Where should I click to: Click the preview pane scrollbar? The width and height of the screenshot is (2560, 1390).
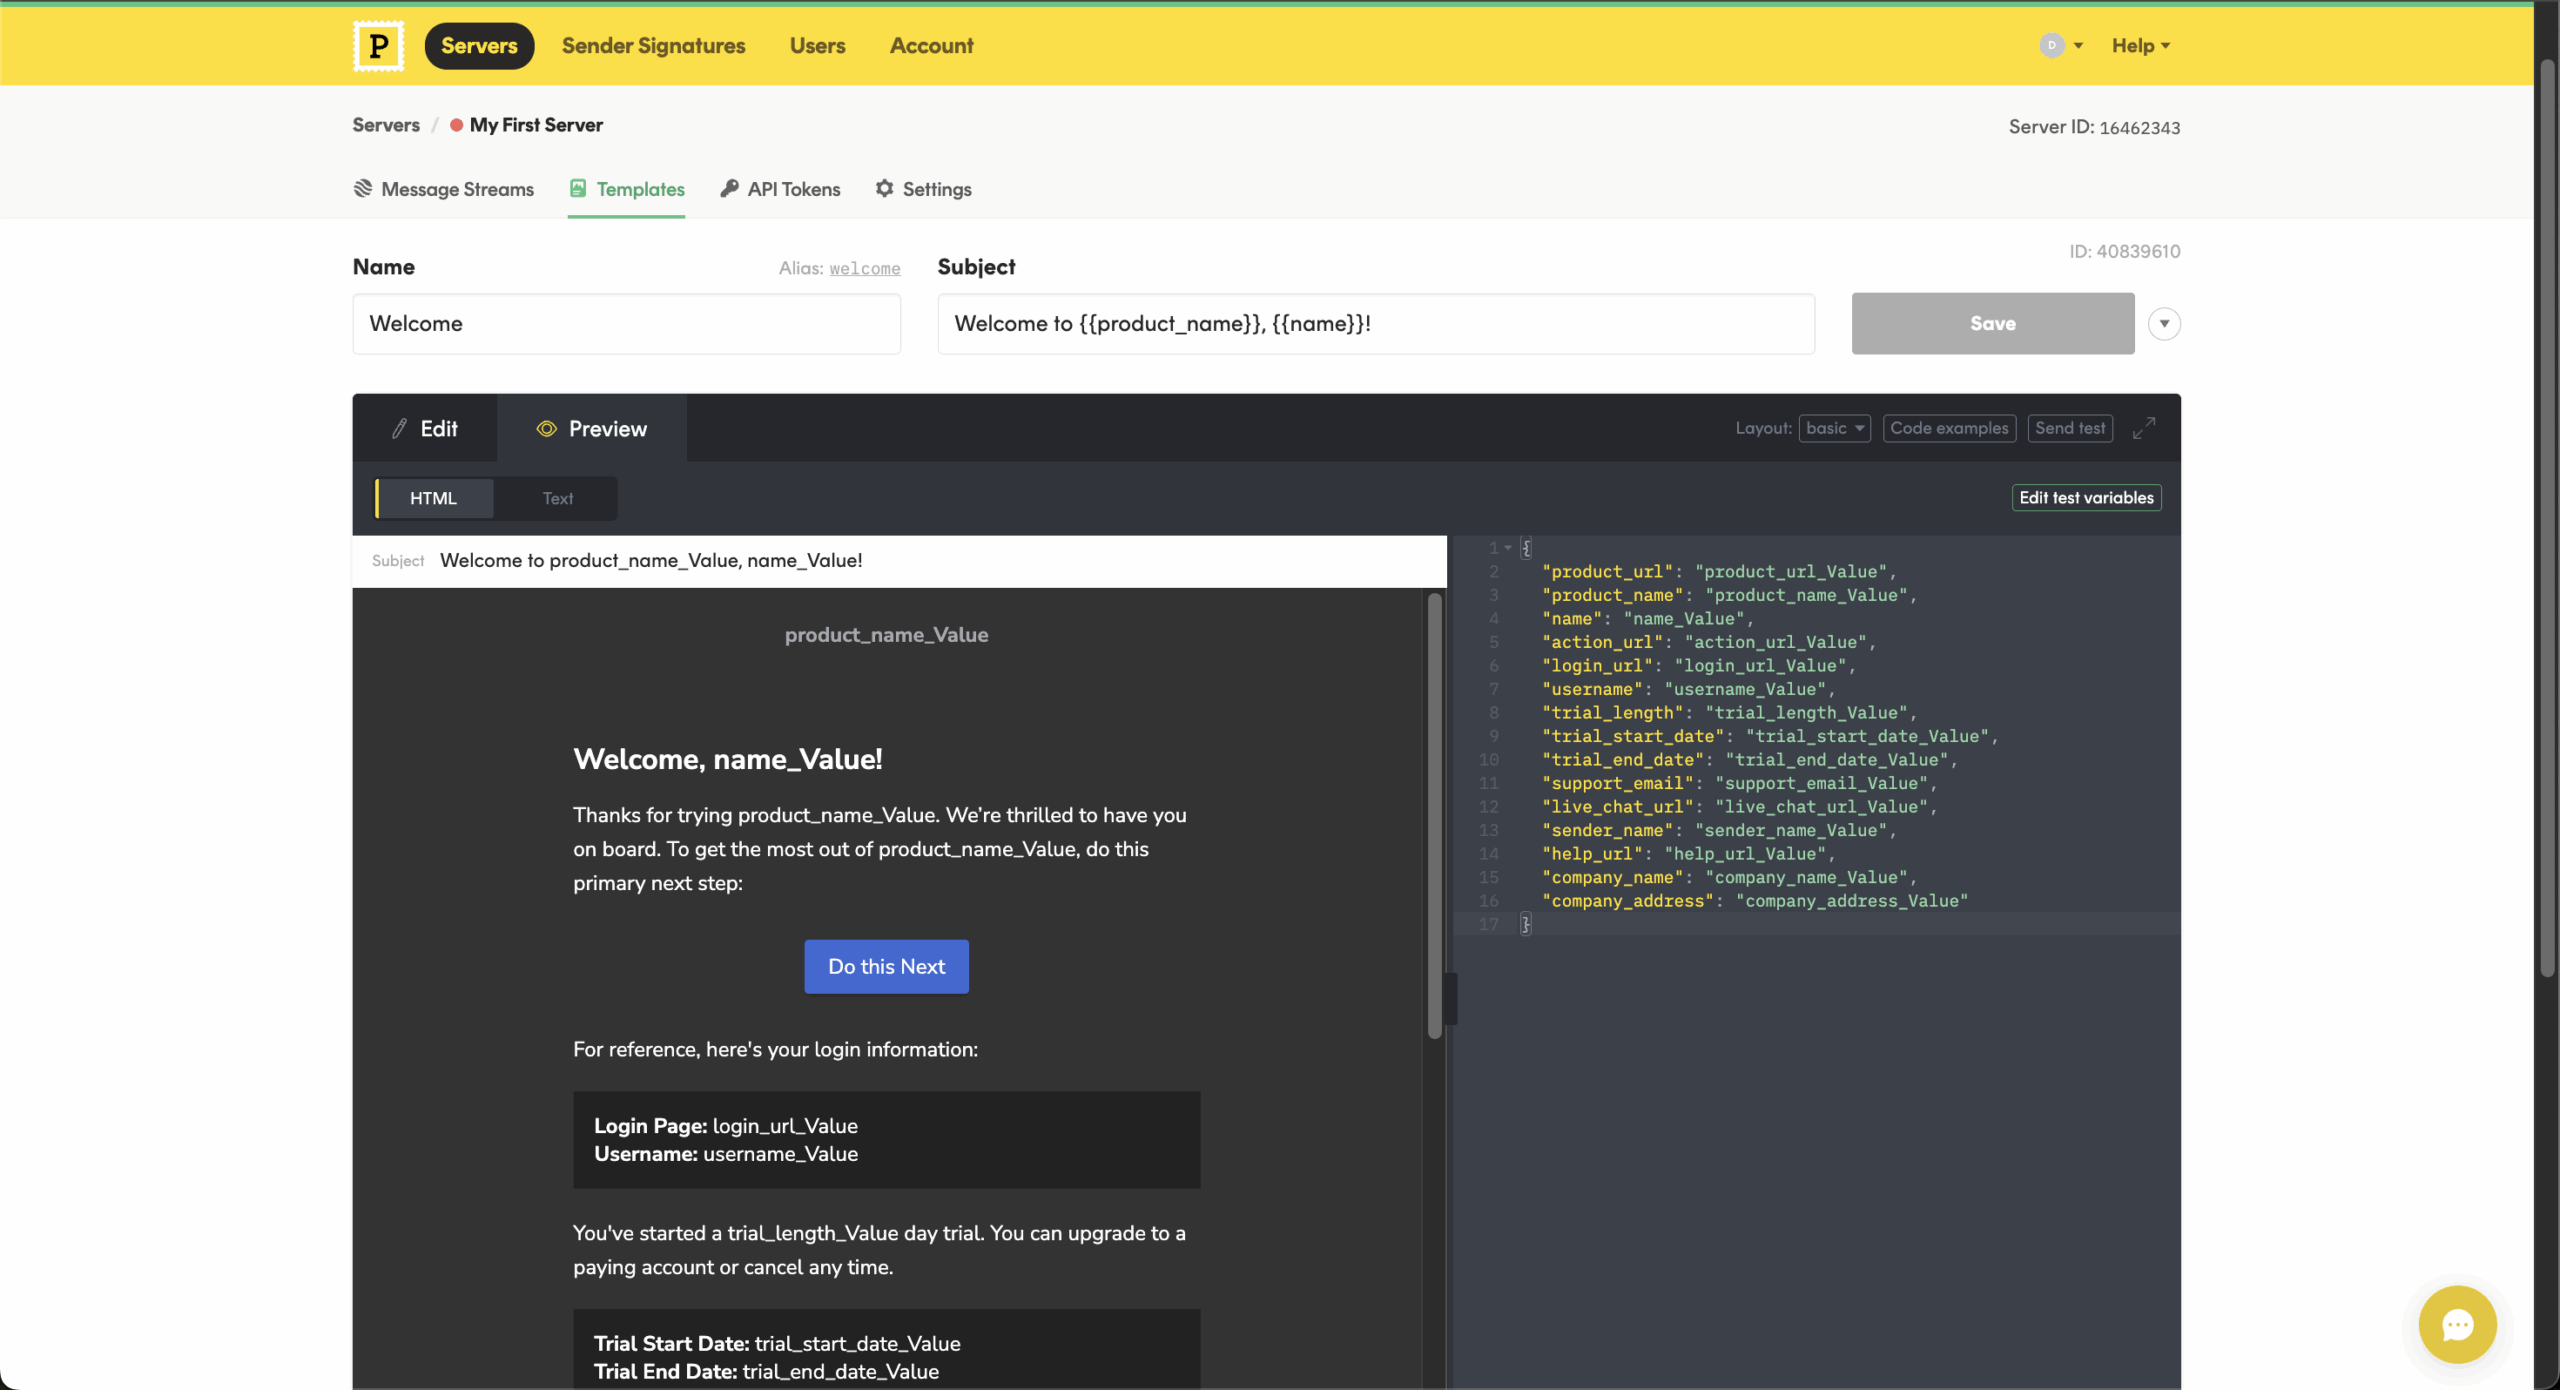click(x=1435, y=815)
